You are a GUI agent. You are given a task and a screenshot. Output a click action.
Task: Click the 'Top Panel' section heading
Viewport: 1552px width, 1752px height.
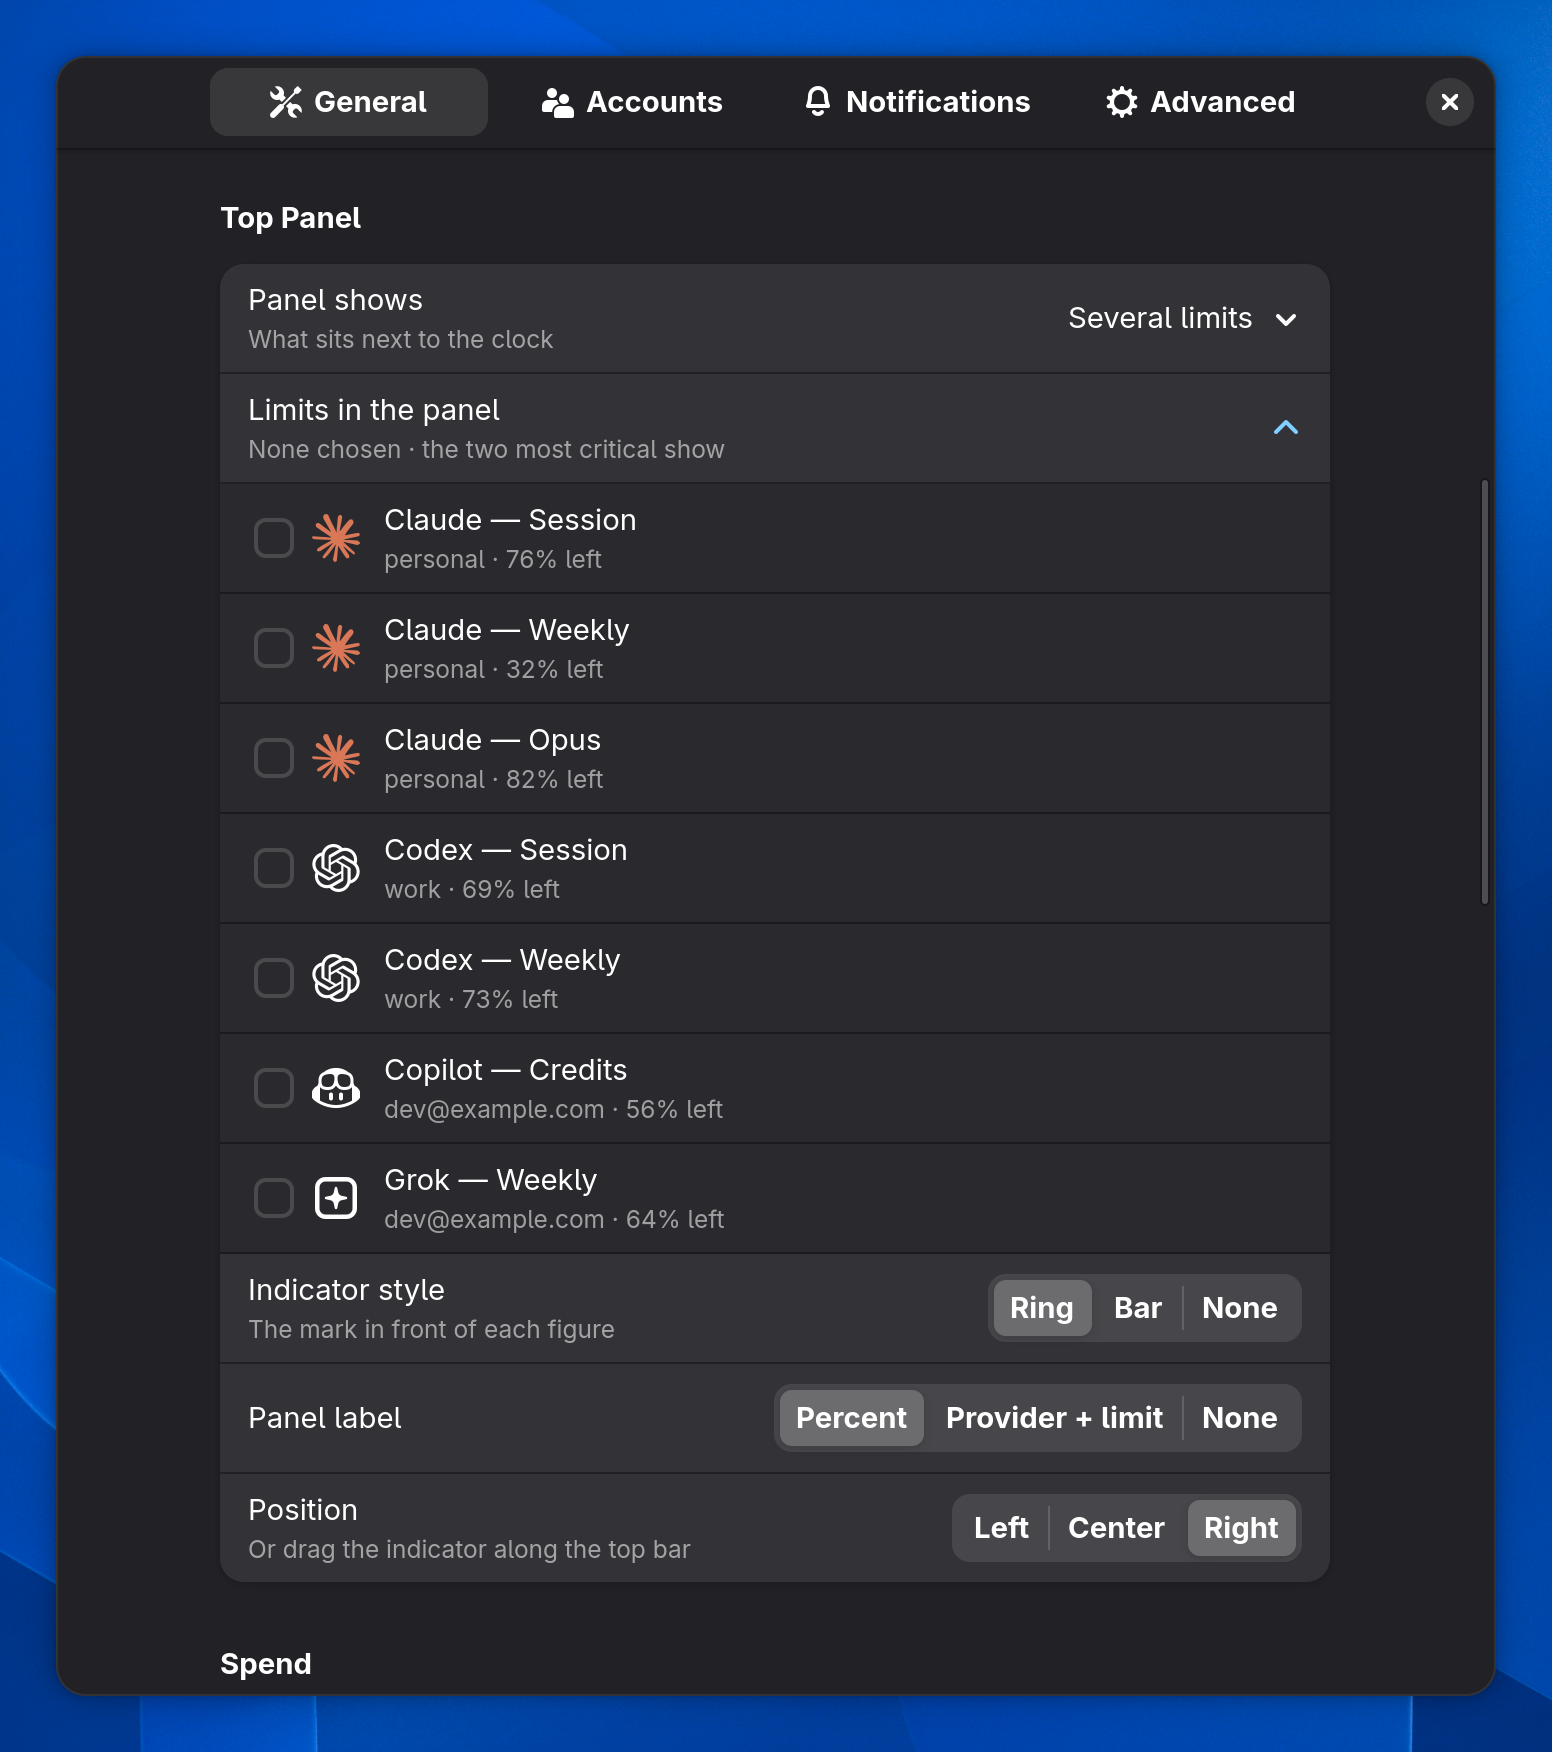pos(291,218)
